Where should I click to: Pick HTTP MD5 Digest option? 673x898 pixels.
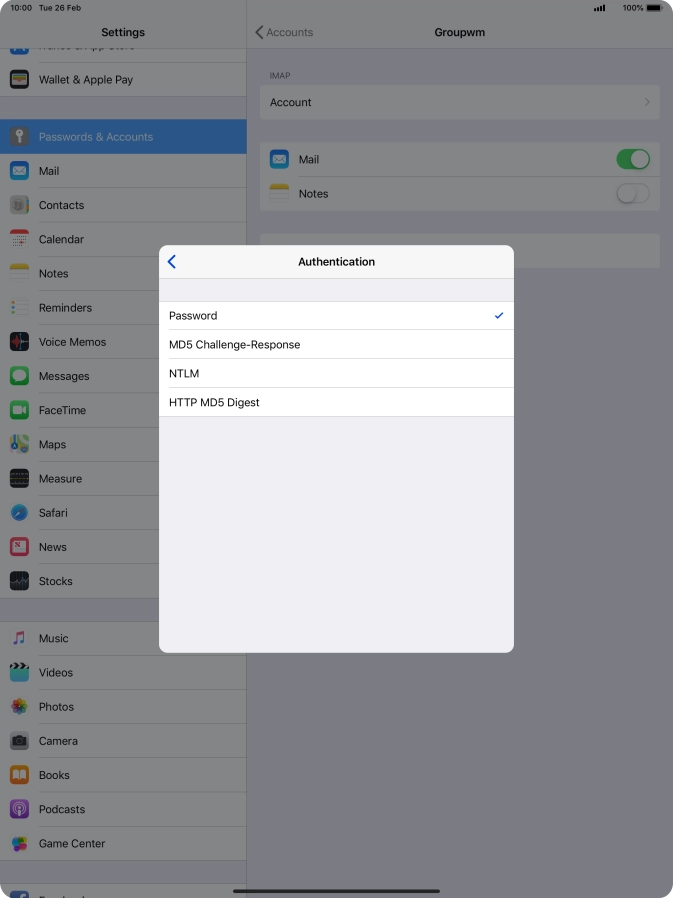336,403
